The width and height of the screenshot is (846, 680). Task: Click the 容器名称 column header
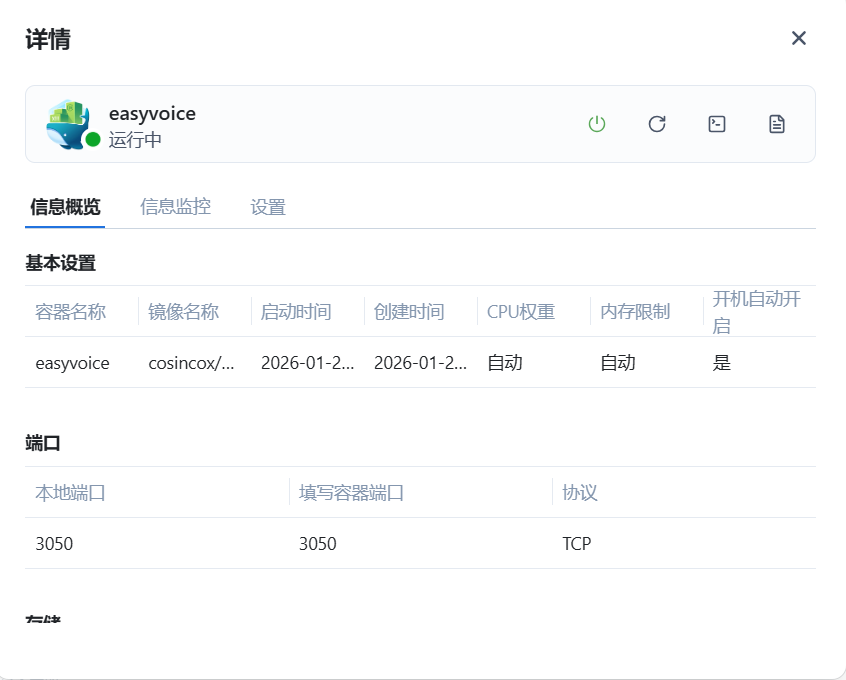coord(70,311)
